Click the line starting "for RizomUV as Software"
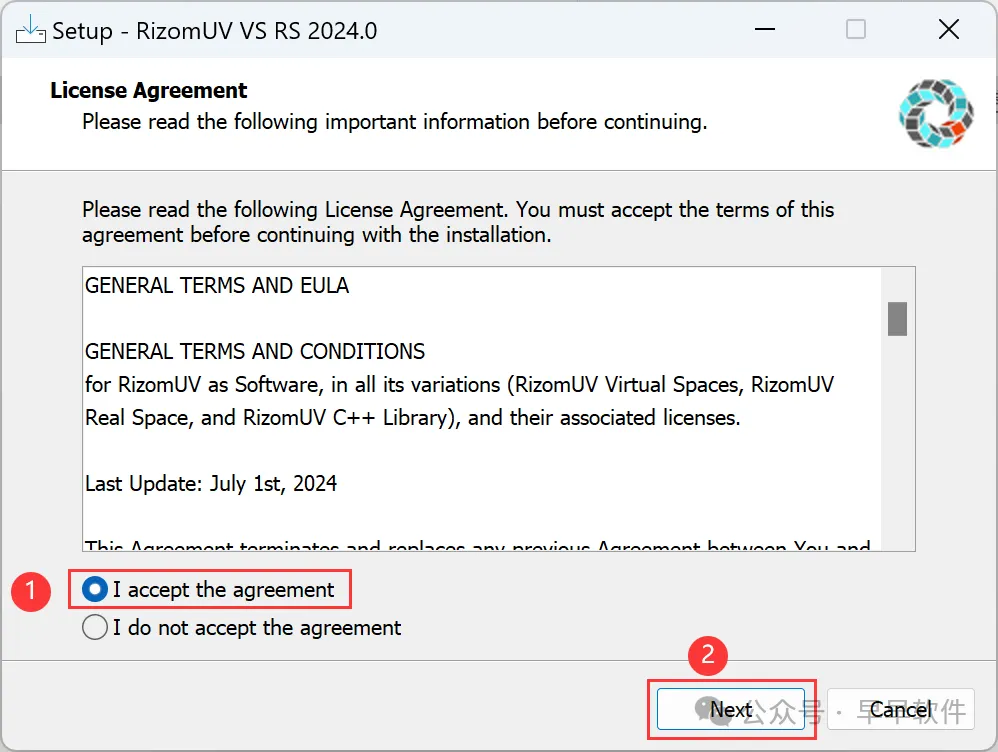Screen dimensions: 998x752 pyautogui.click(x=460, y=385)
